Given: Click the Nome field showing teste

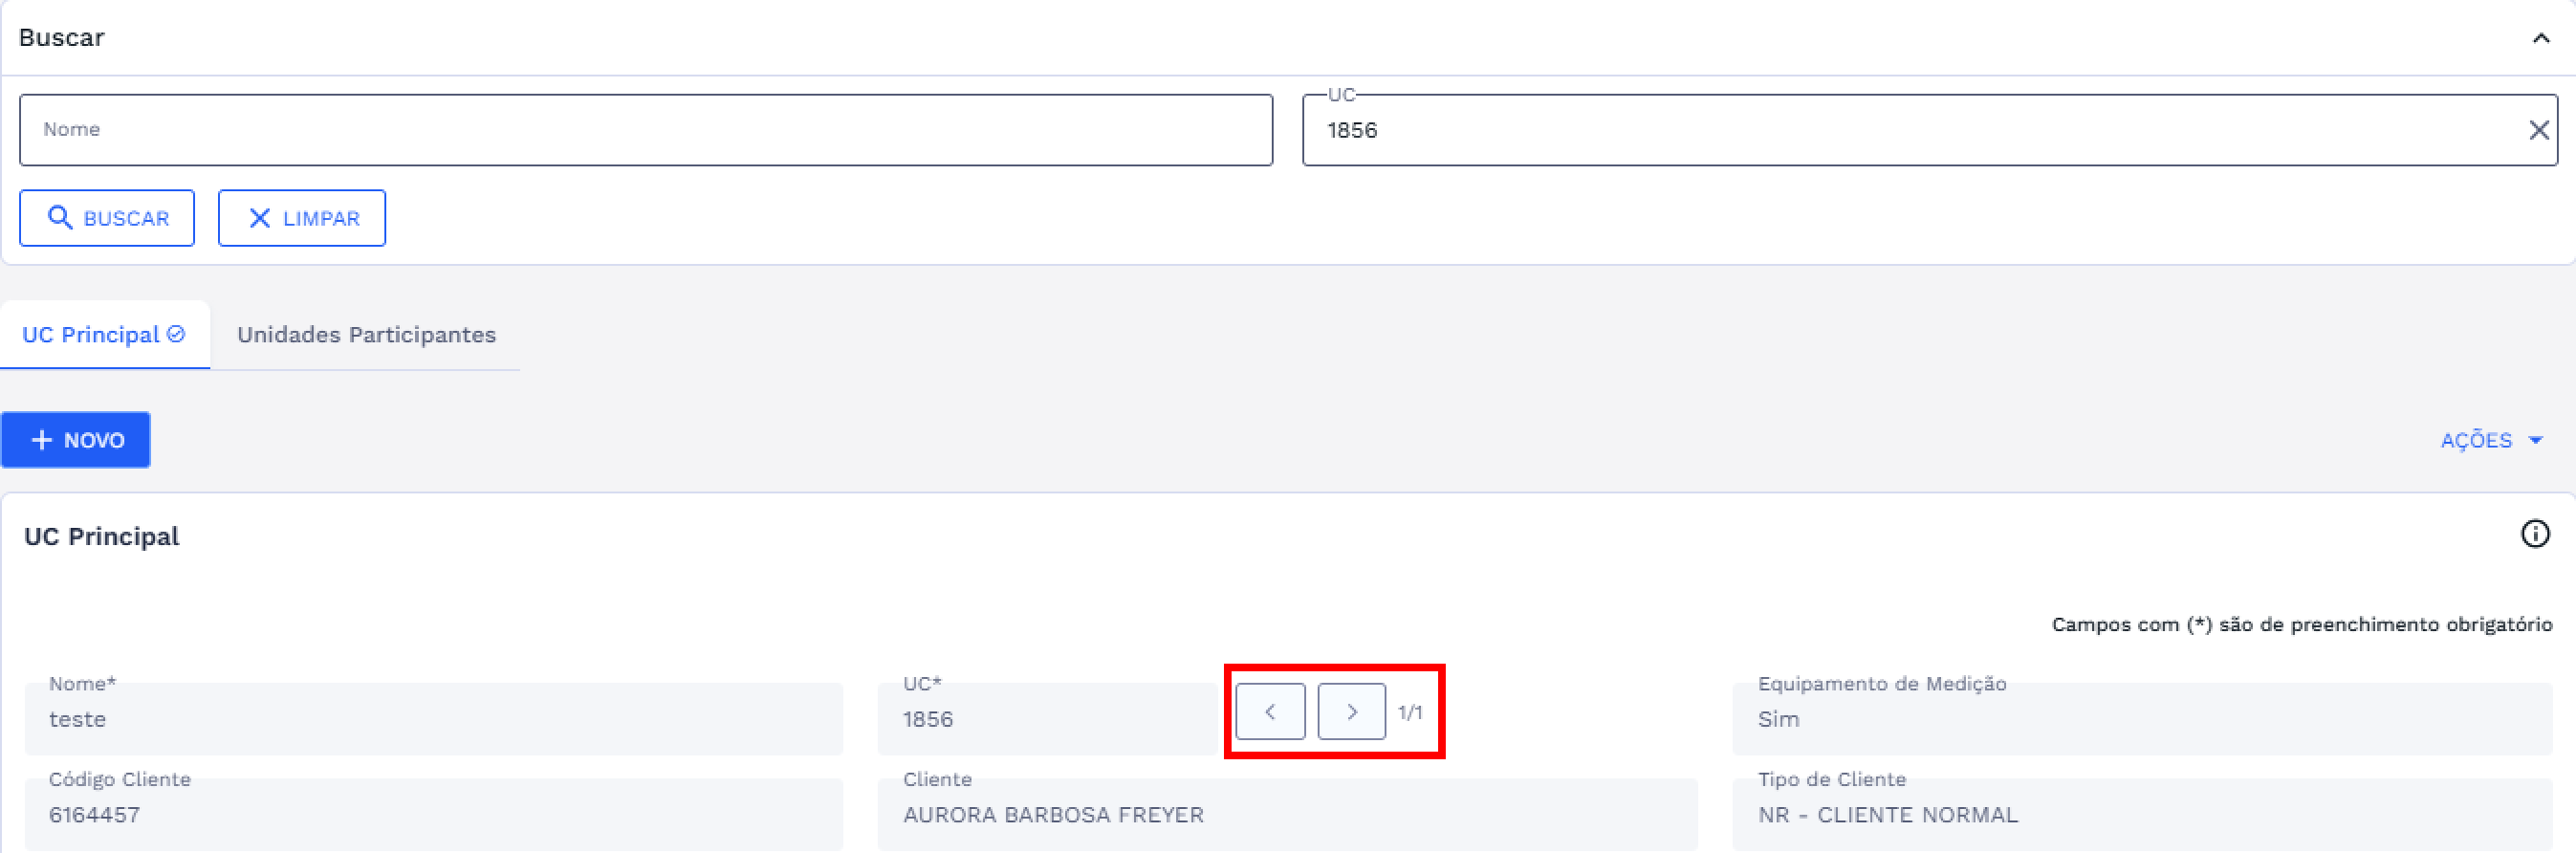Looking at the screenshot, I should point(433,719).
